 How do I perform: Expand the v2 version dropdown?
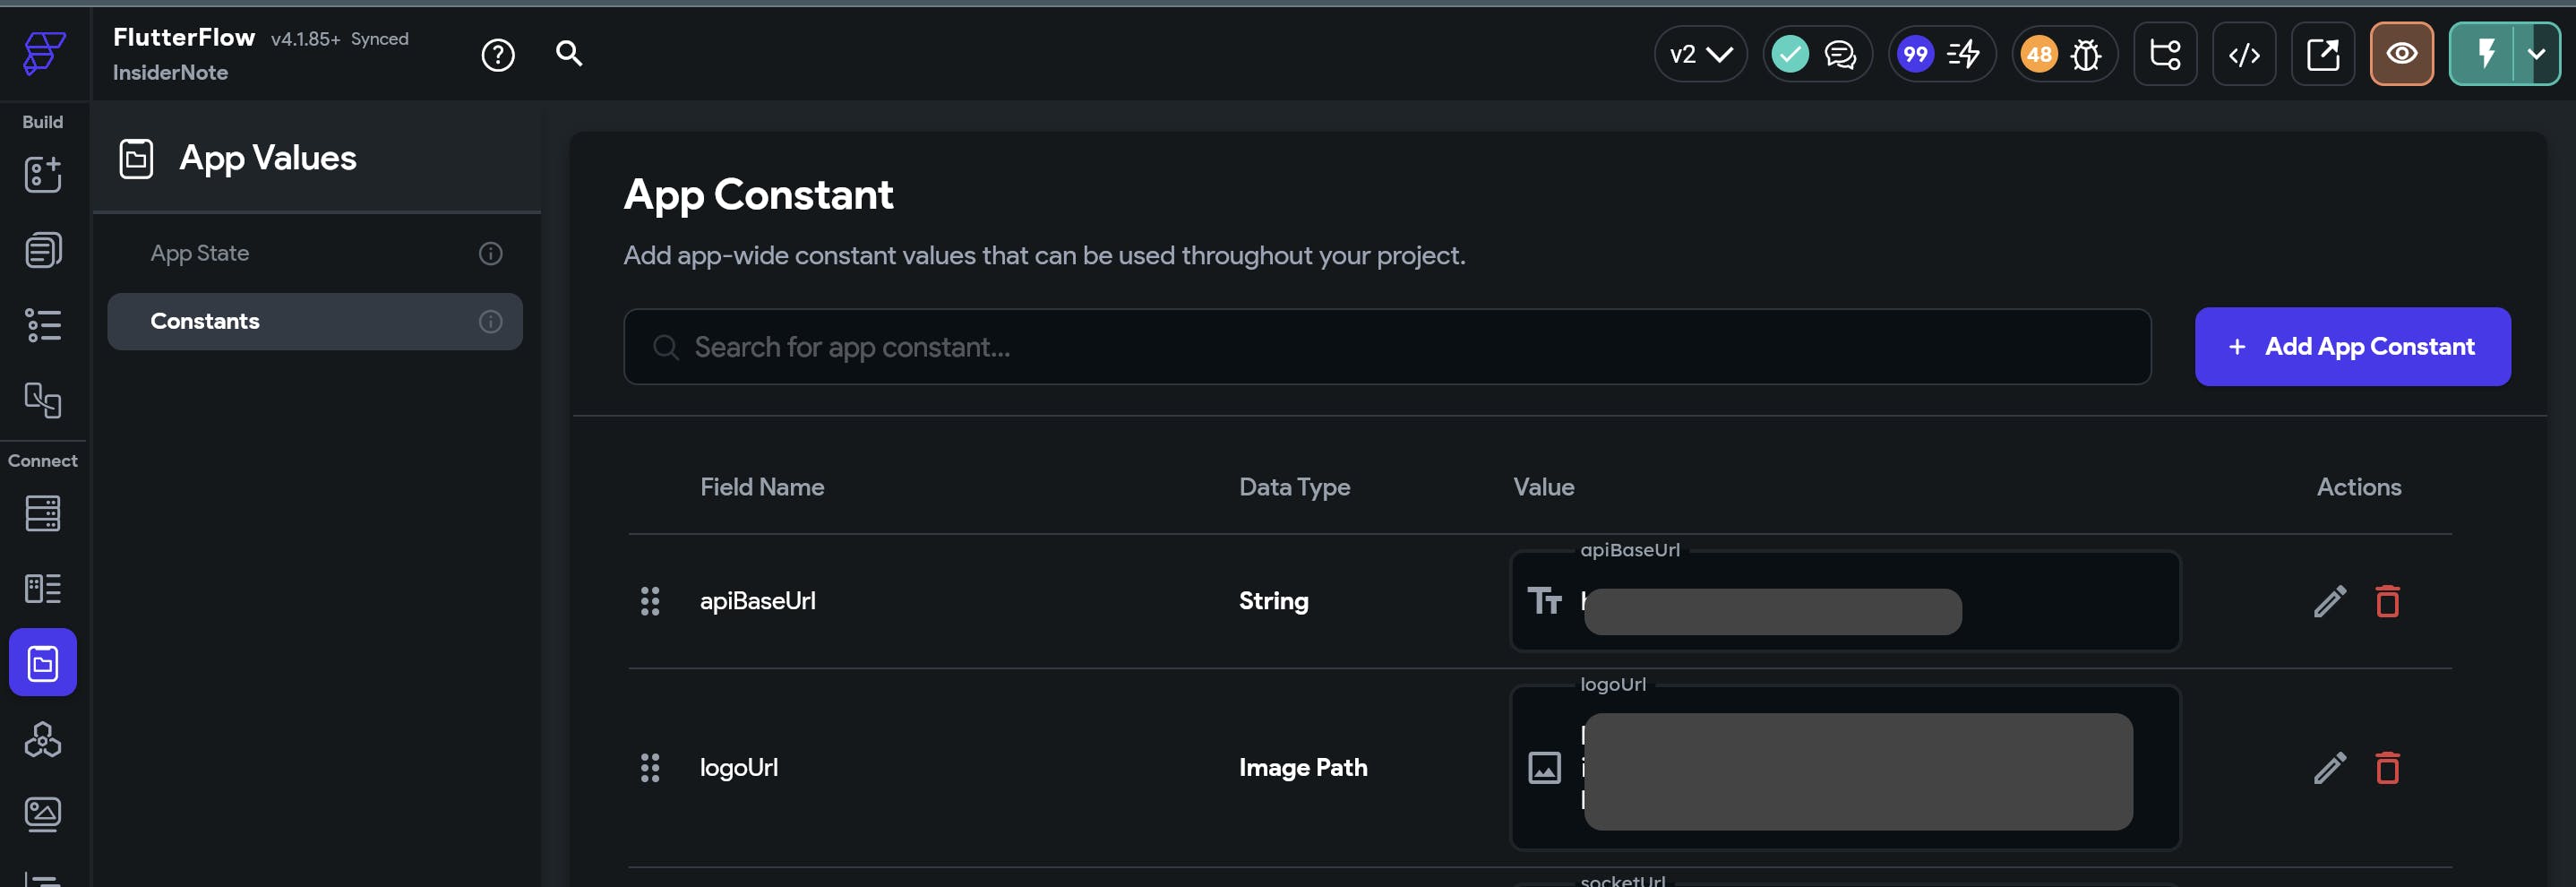click(1700, 54)
